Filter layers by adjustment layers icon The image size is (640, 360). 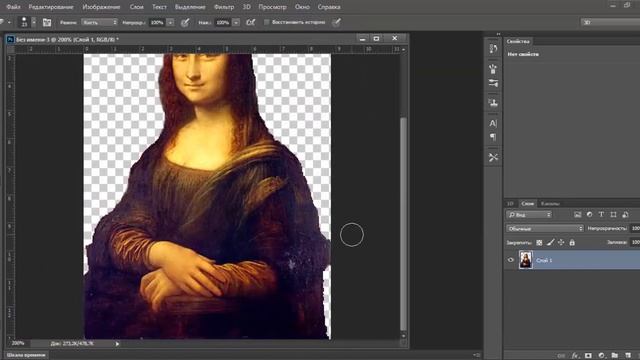pos(589,215)
